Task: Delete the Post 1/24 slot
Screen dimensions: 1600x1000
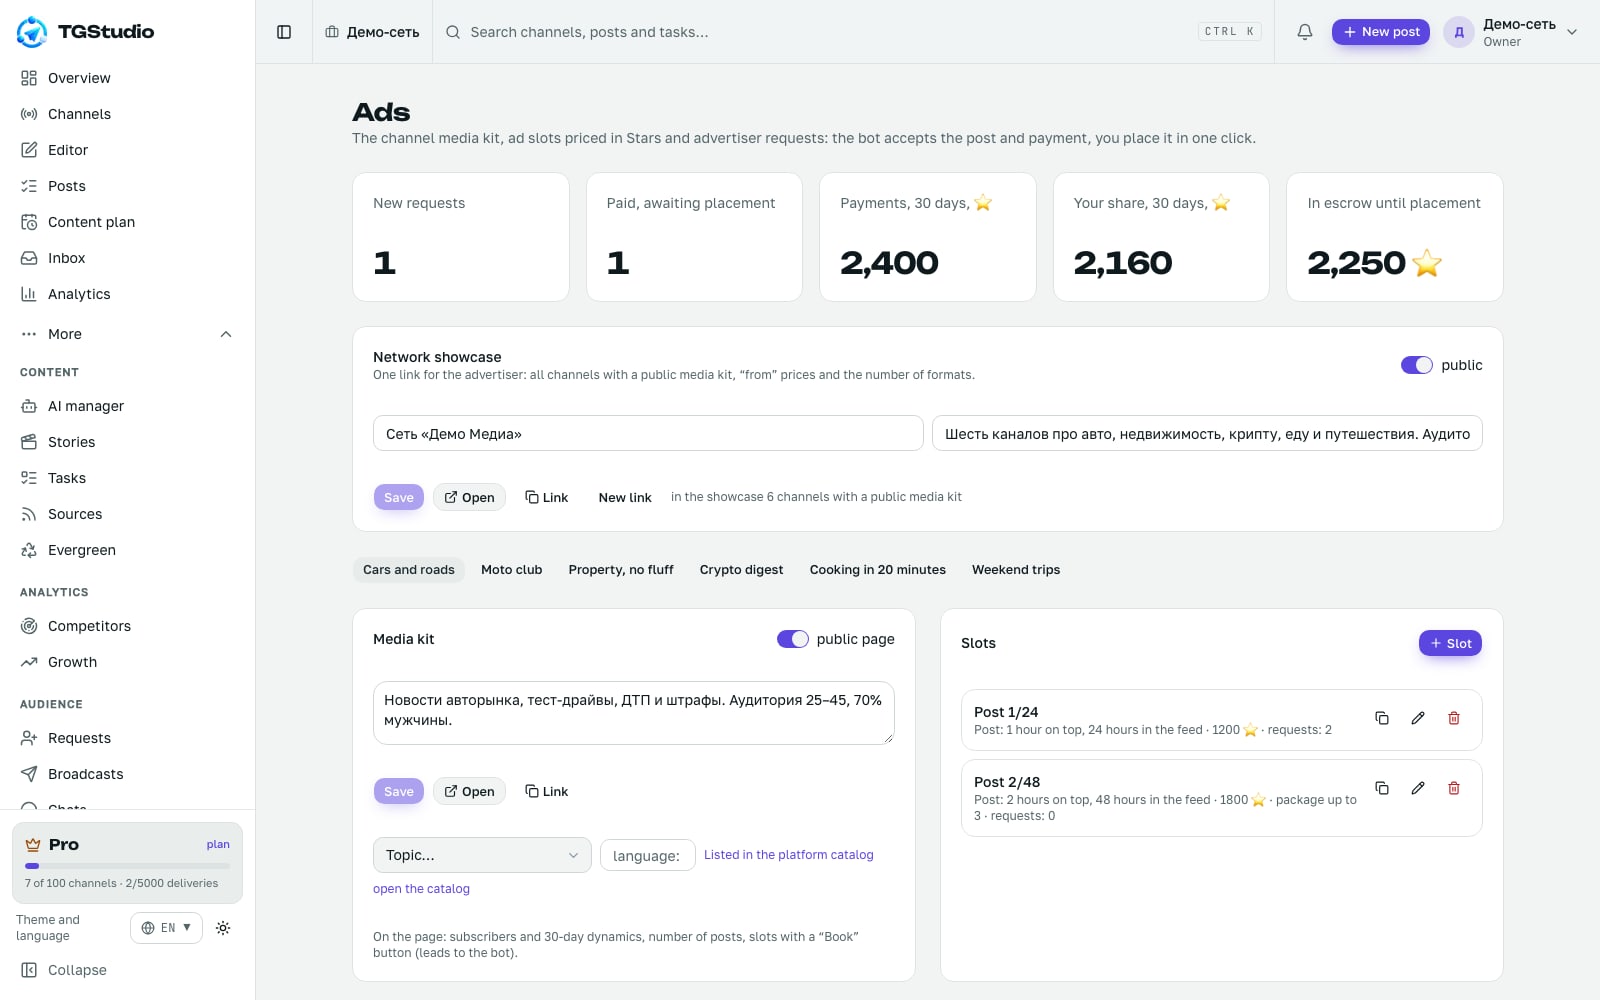Action: pos(1454,718)
